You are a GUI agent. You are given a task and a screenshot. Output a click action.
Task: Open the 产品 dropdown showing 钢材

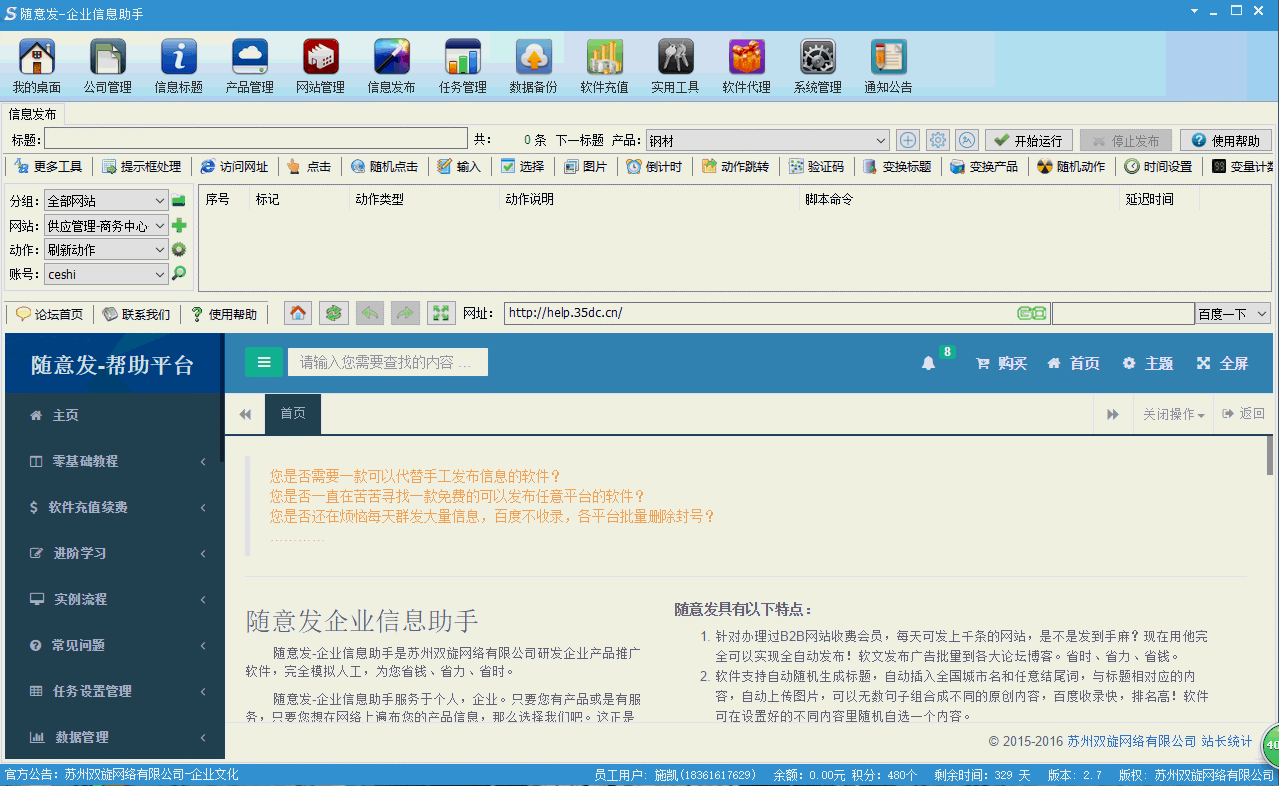pyautogui.click(x=766, y=140)
